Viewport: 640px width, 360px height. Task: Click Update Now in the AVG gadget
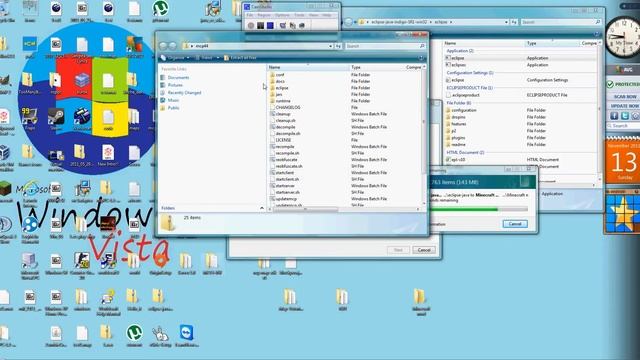point(624,106)
